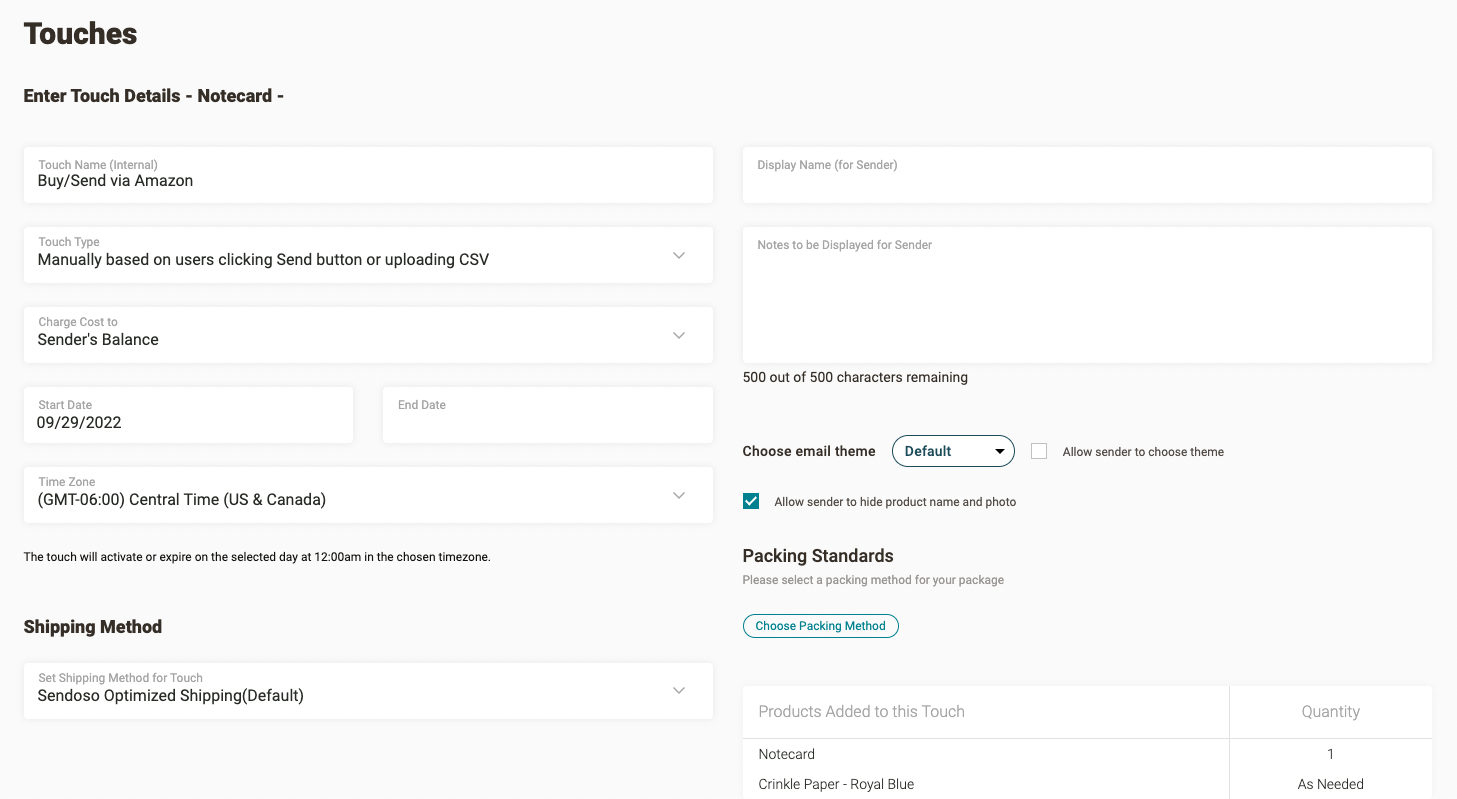Click the Shipping Method chevron arrow
Screen dimensions: 1457x799
coord(679,690)
